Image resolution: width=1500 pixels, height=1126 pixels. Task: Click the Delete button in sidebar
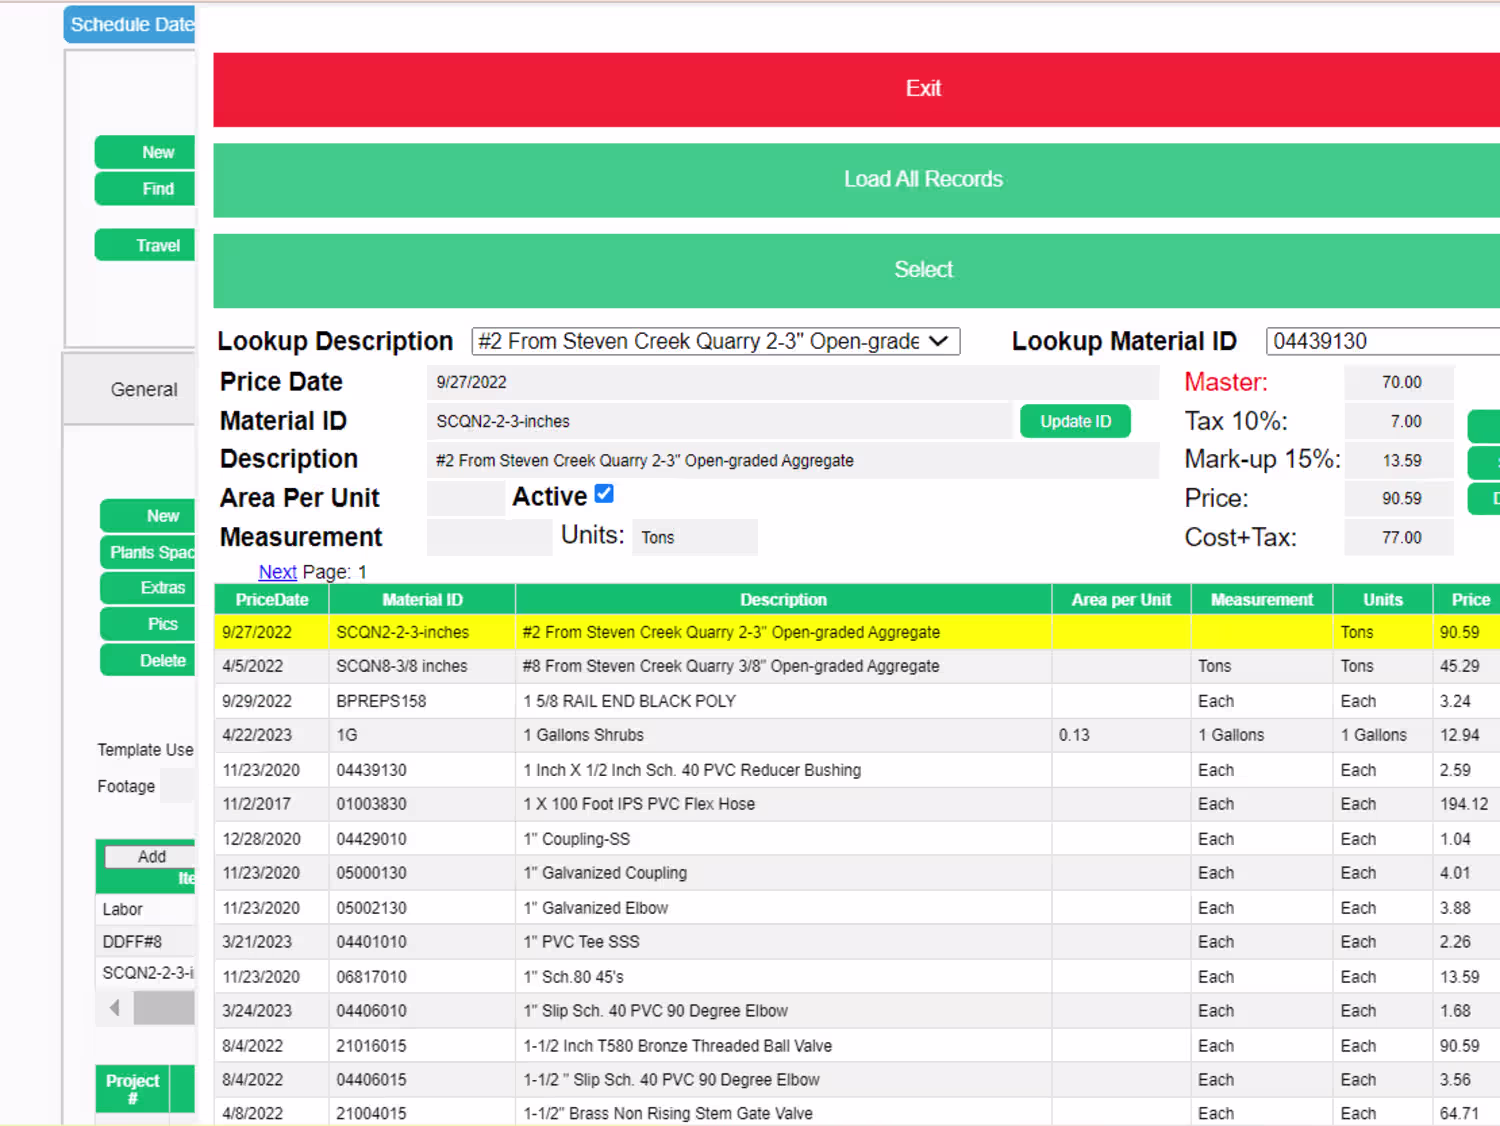[x=148, y=661]
